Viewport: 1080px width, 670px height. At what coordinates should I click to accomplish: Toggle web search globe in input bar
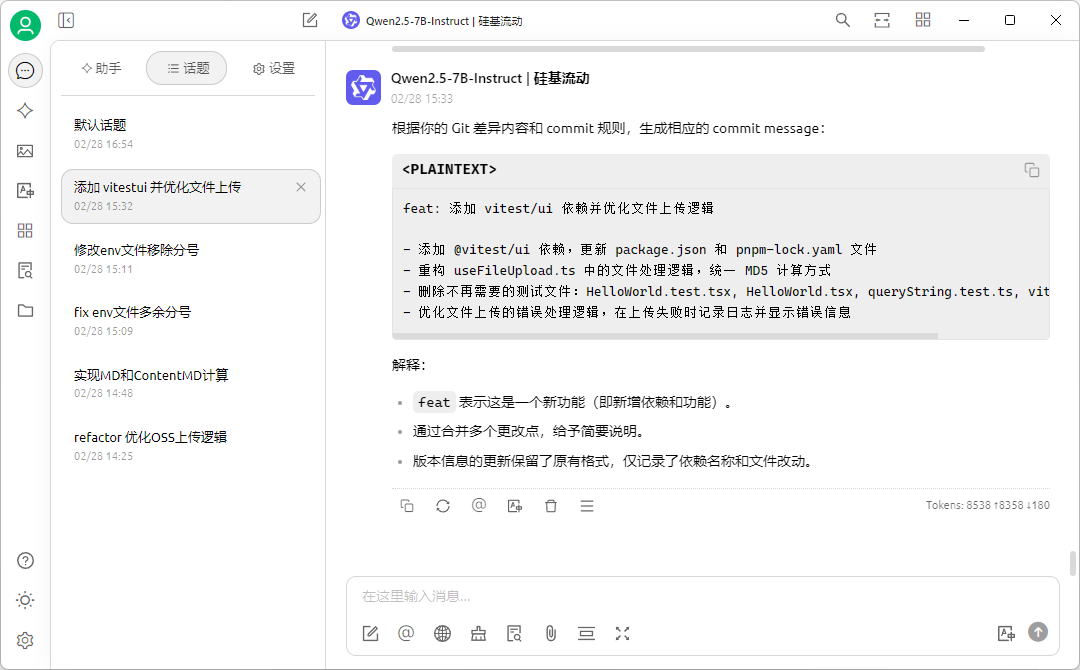442,633
